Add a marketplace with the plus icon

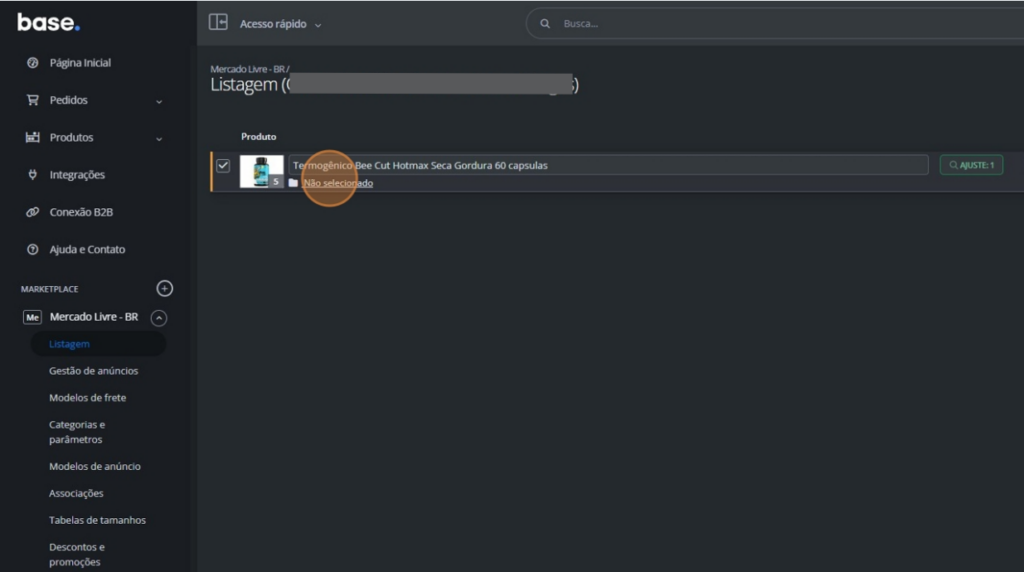pos(165,289)
